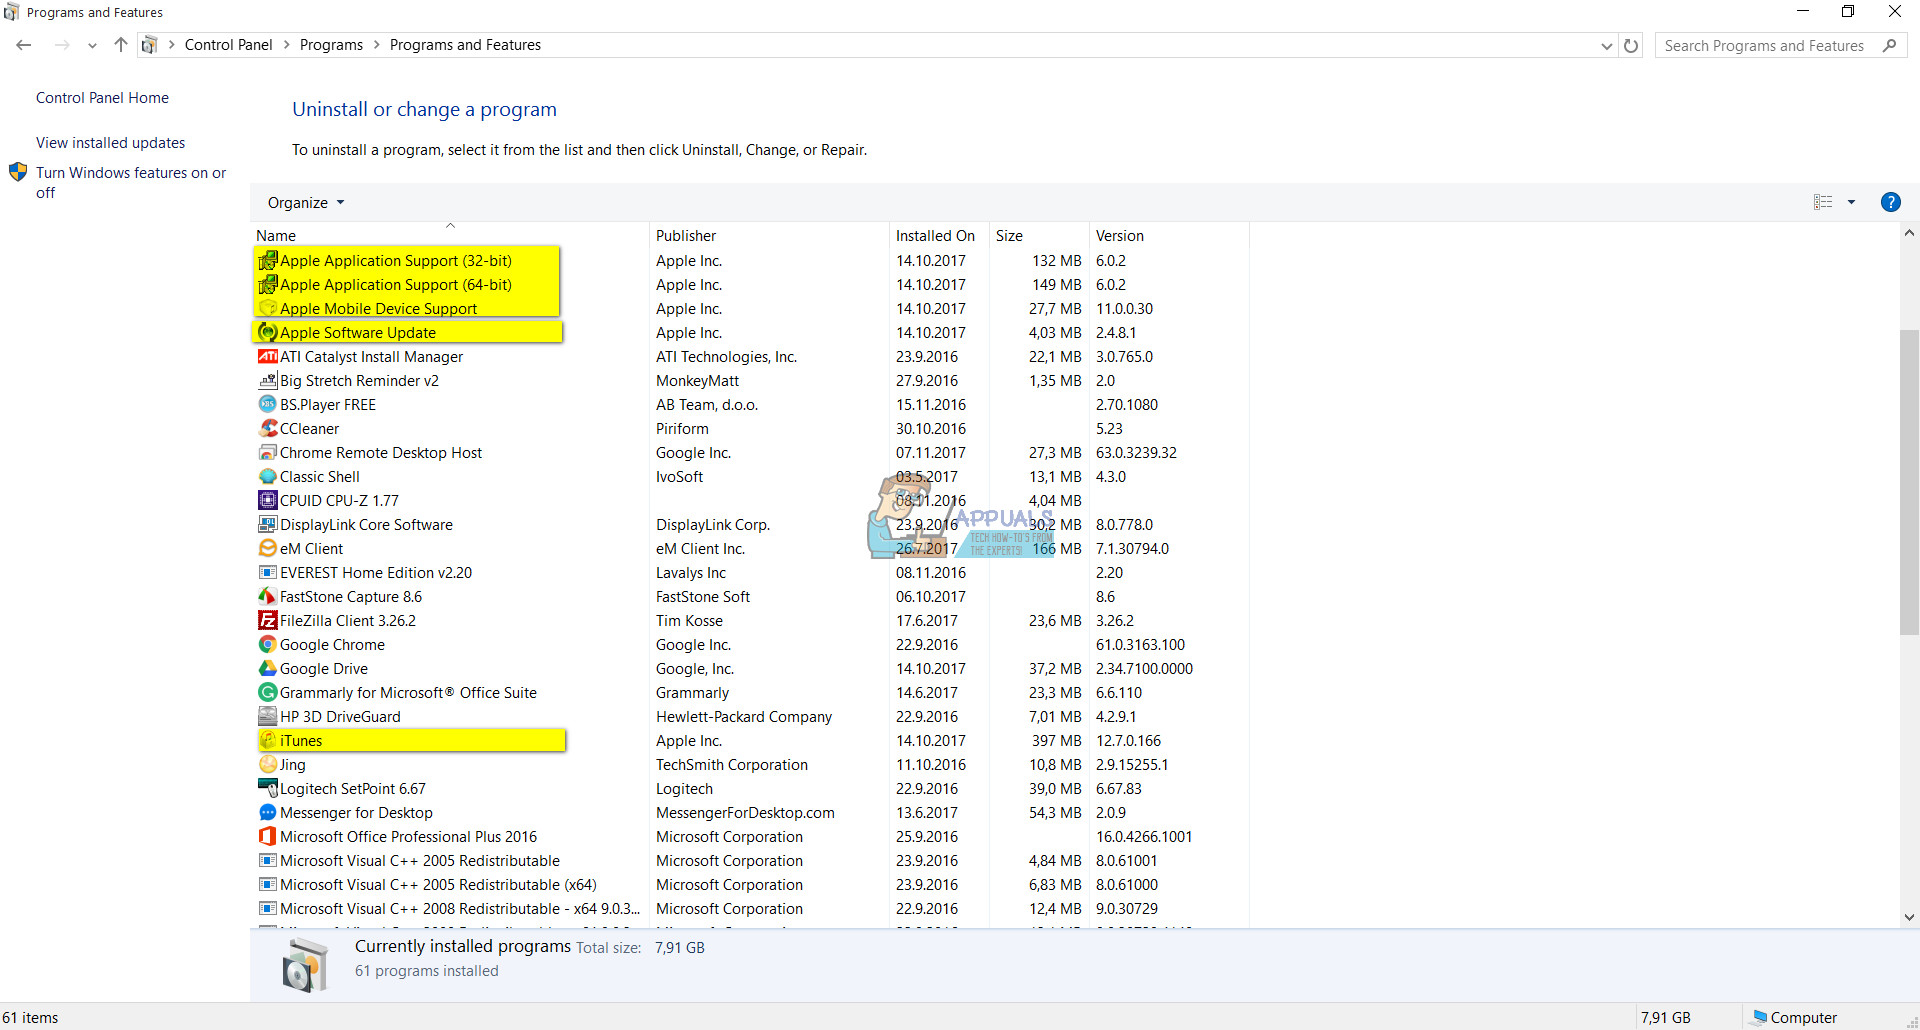Click the Microsoft Office Professional Plus icon
This screenshot has height=1030, width=1920.
coord(268,837)
